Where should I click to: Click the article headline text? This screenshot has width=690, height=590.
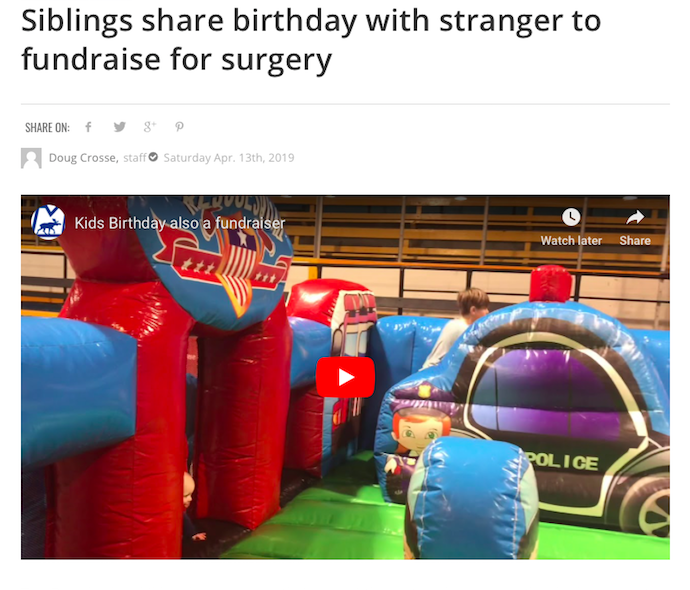click(x=311, y=40)
